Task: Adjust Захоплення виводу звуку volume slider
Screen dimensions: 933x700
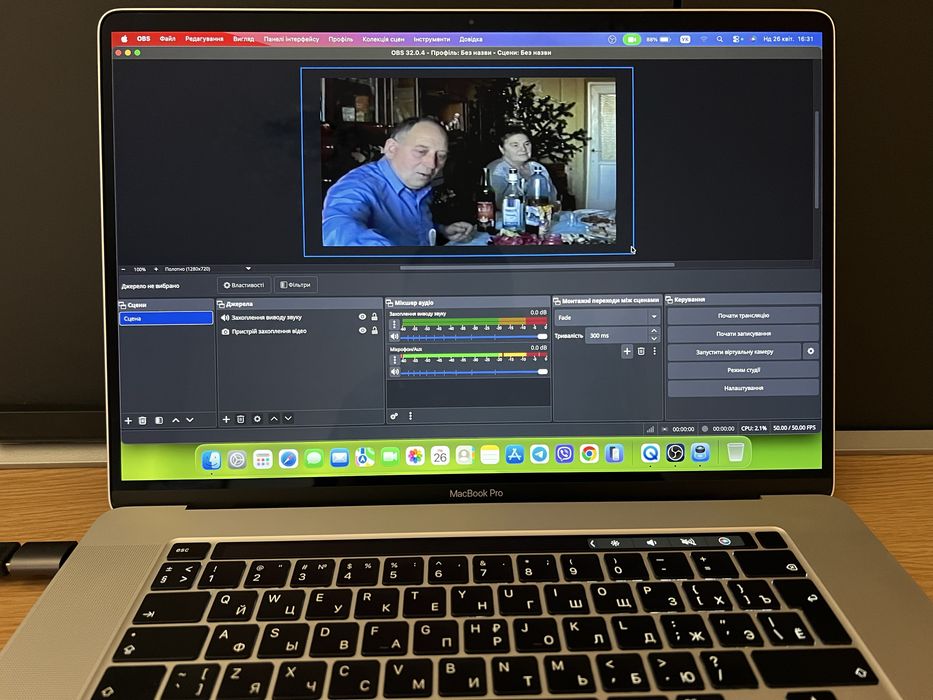Action: pyautogui.click(x=474, y=337)
